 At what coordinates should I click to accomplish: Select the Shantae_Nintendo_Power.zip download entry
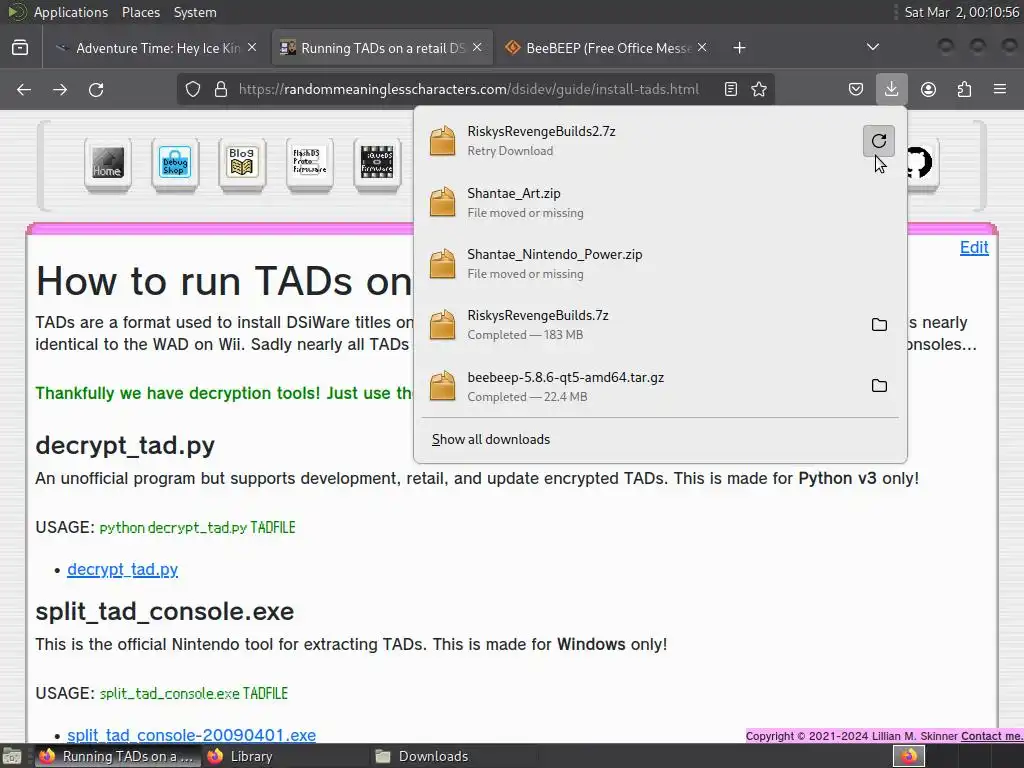click(660, 264)
